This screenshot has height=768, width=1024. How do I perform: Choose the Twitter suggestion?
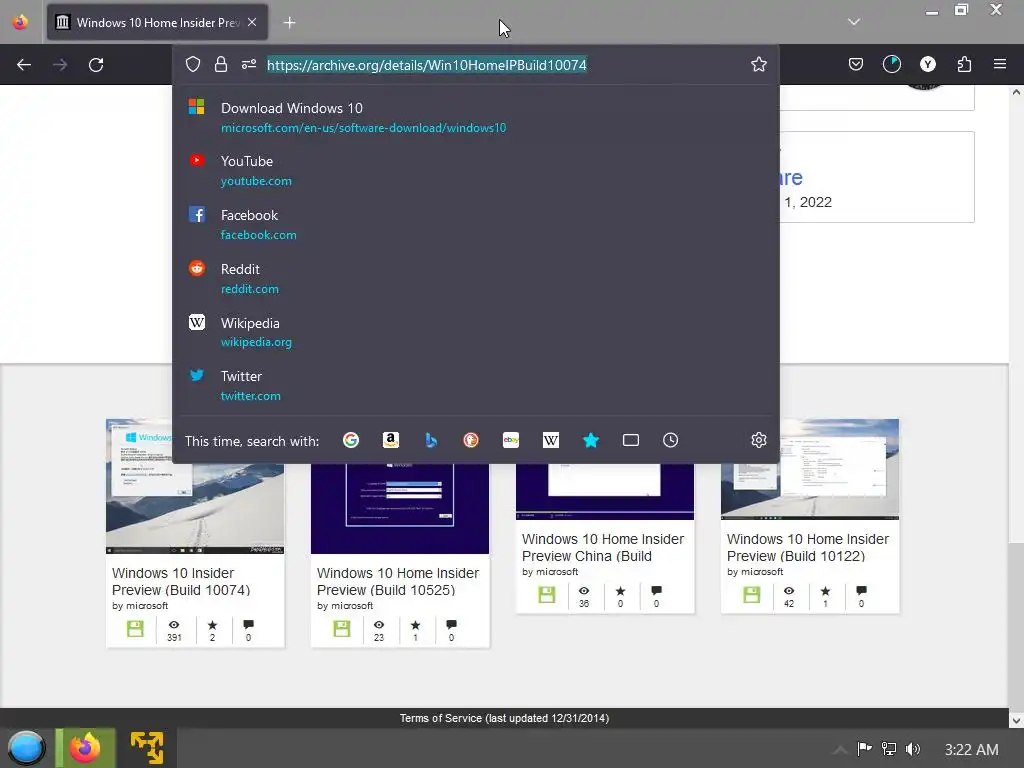(x=475, y=385)
